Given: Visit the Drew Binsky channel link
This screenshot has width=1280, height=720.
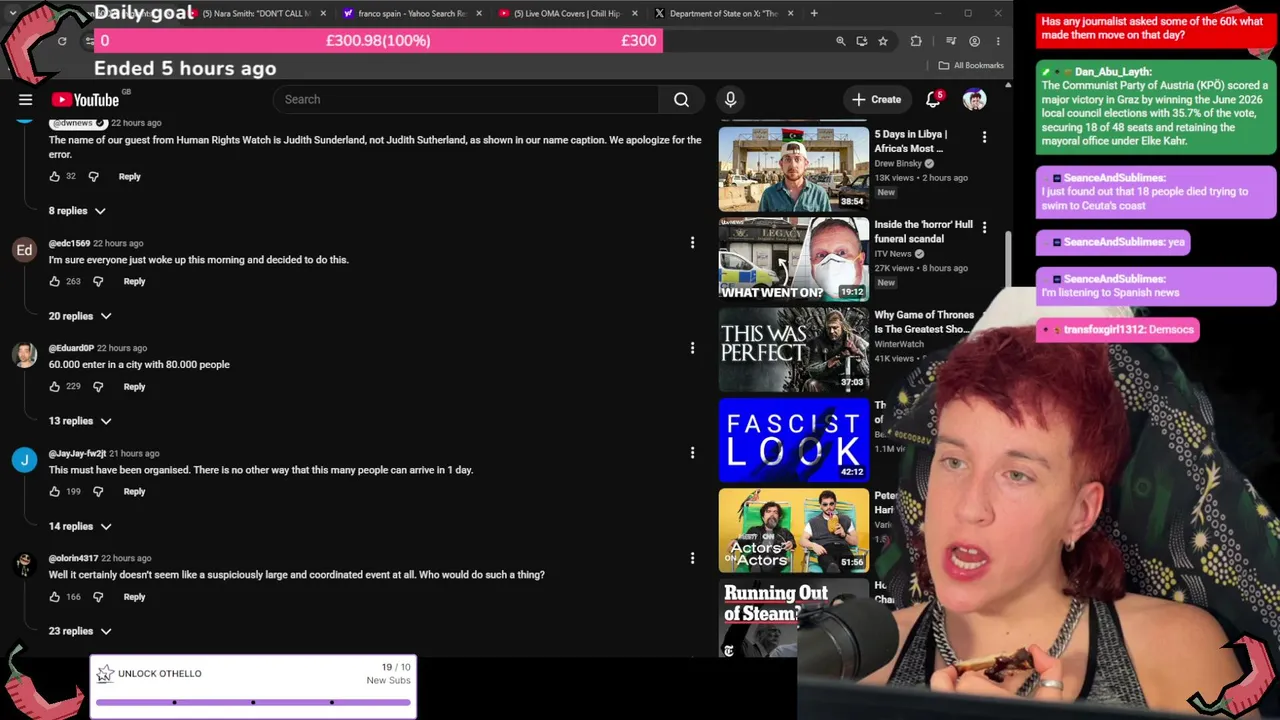Looking at the screenshot, I should click(898, 163).
